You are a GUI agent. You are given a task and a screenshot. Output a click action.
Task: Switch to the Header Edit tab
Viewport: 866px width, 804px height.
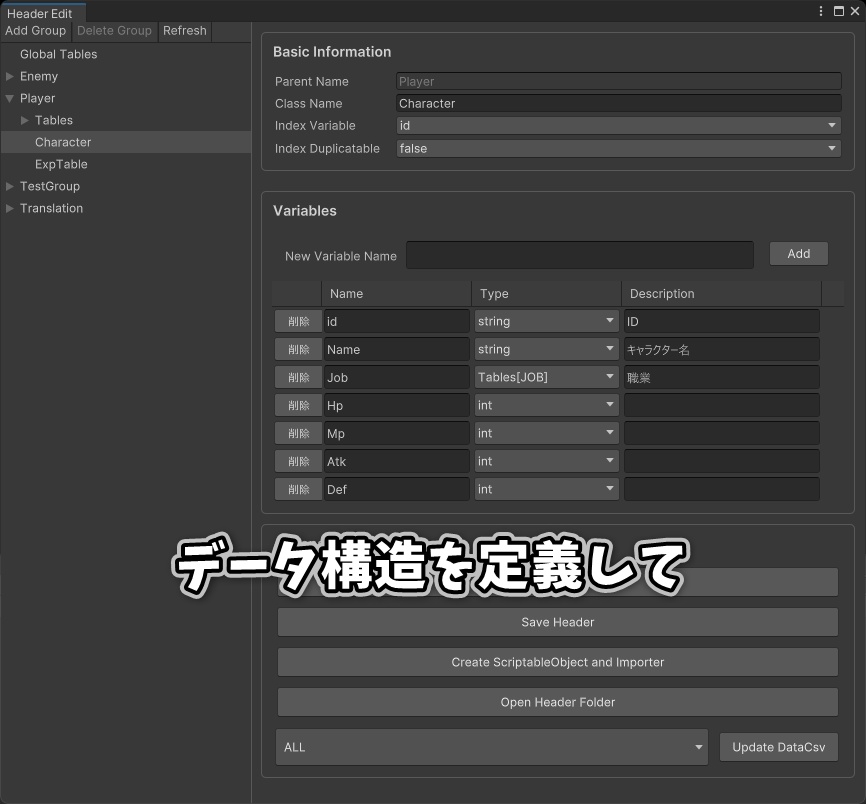[x=41, y=13]
